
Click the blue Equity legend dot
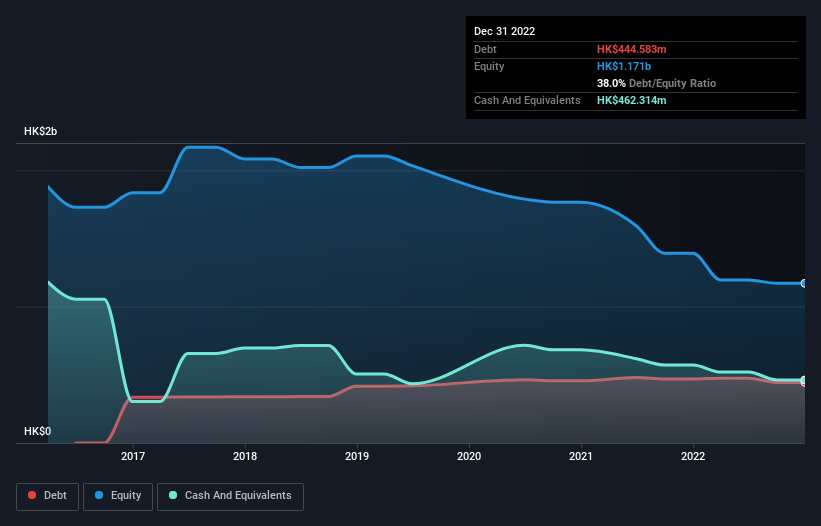(99, 495)
